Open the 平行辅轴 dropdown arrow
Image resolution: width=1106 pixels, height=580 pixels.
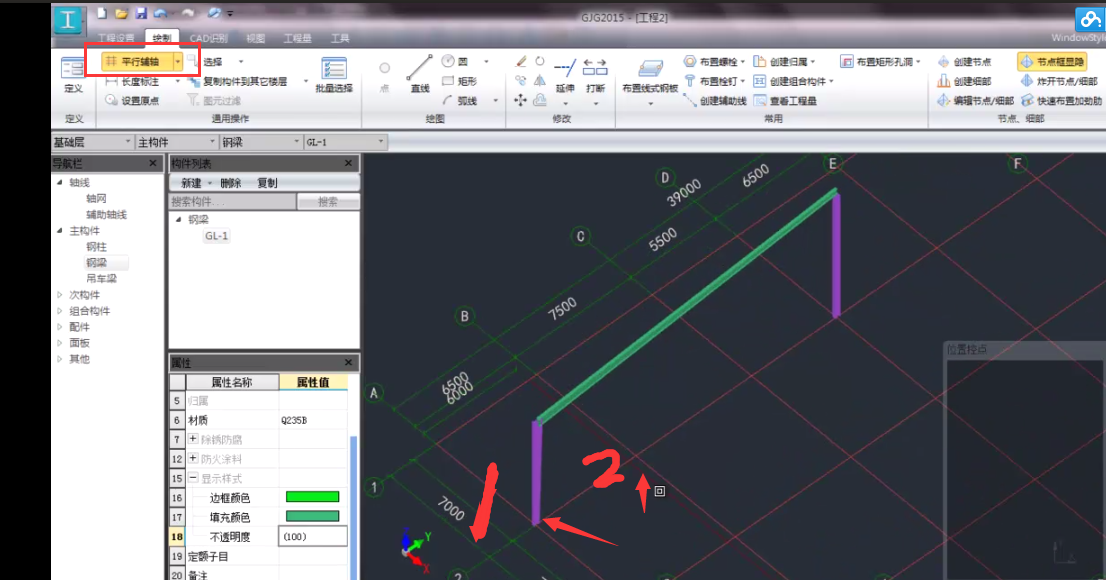pyautogui.click(x=178, y=61)
